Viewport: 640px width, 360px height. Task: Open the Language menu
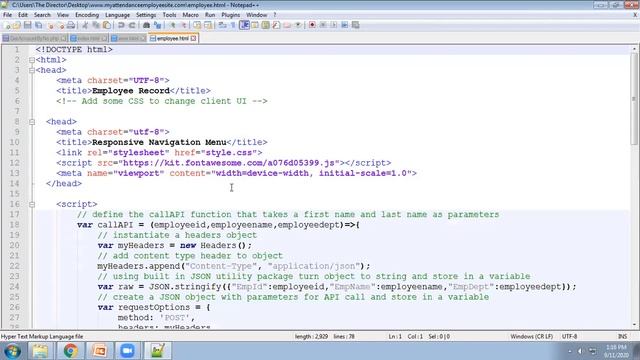point(117,15)
